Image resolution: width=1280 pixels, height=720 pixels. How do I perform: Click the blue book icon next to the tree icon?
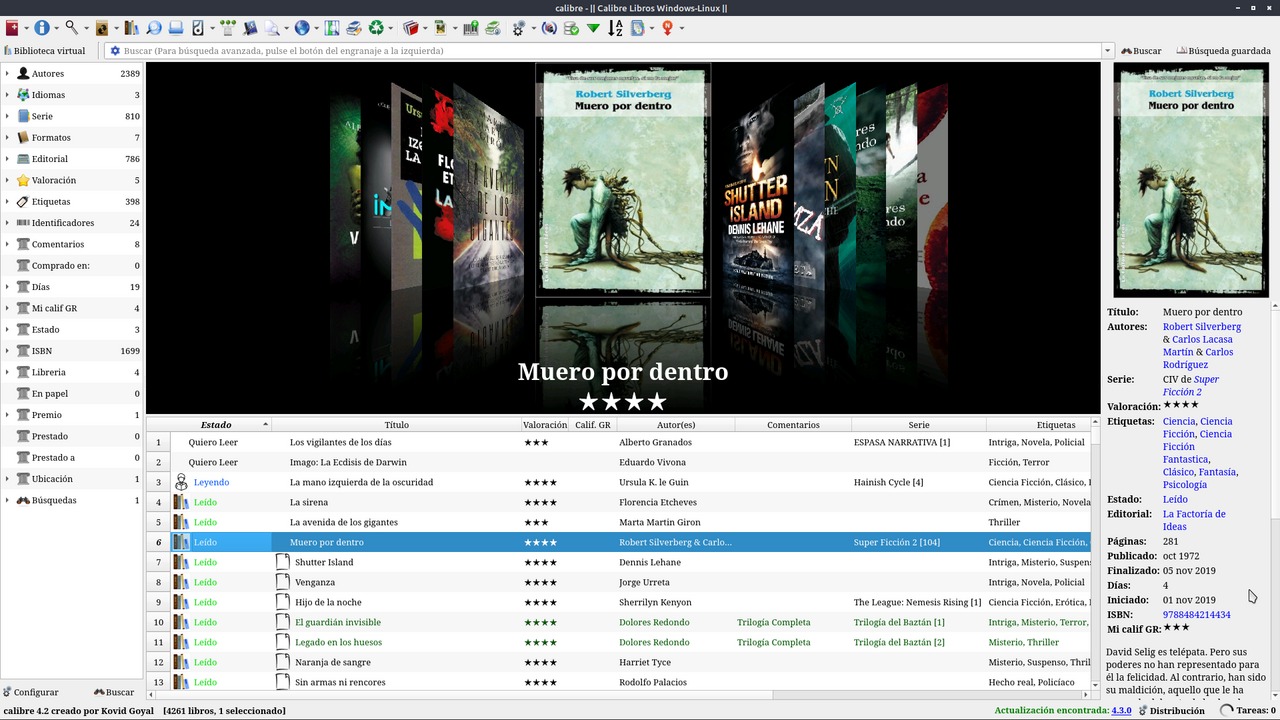pyautogui.click(x=250, y=28)
